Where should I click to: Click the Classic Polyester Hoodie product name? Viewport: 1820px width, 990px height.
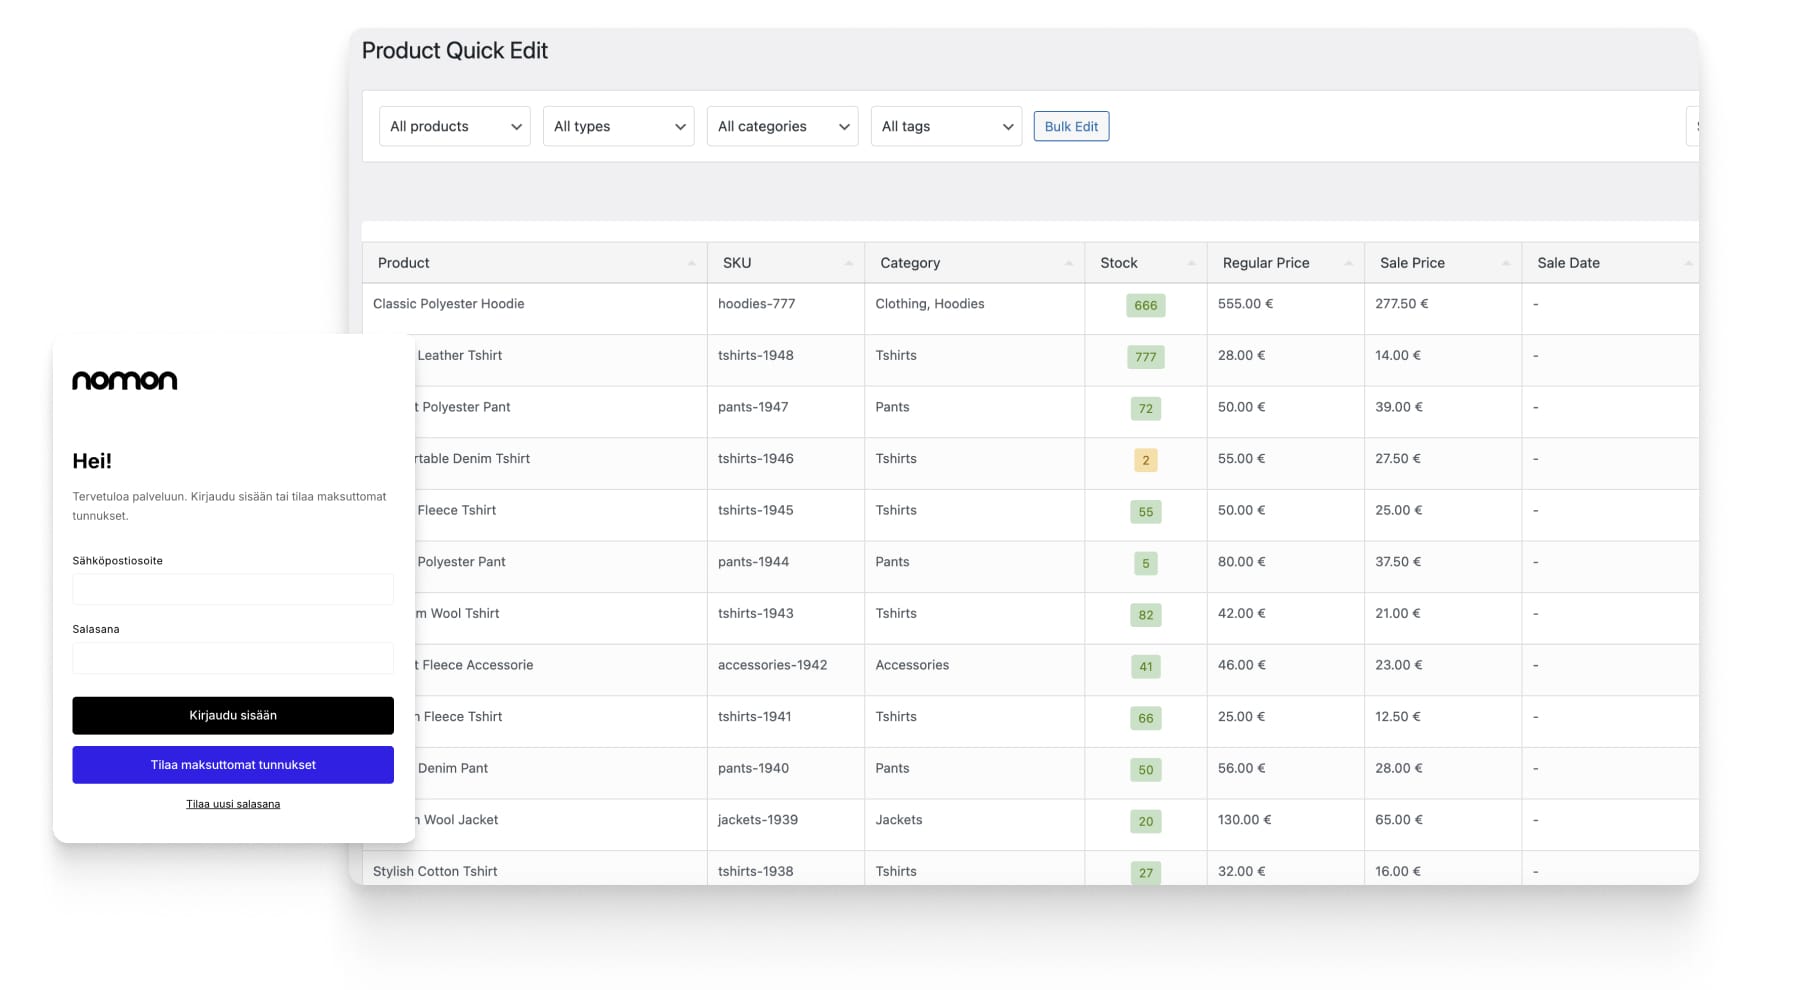pos(448,304)
